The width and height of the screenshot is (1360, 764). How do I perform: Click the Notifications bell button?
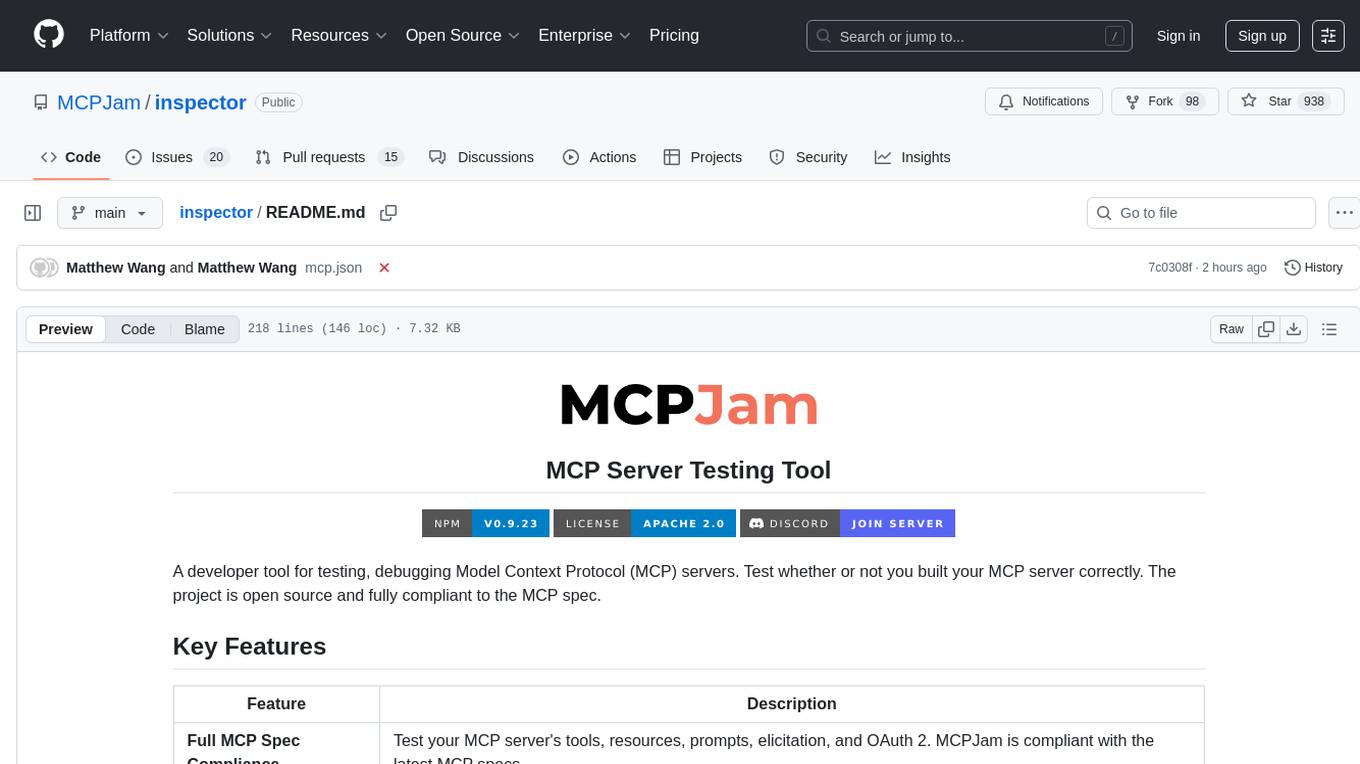click(x=1044, y=102)
